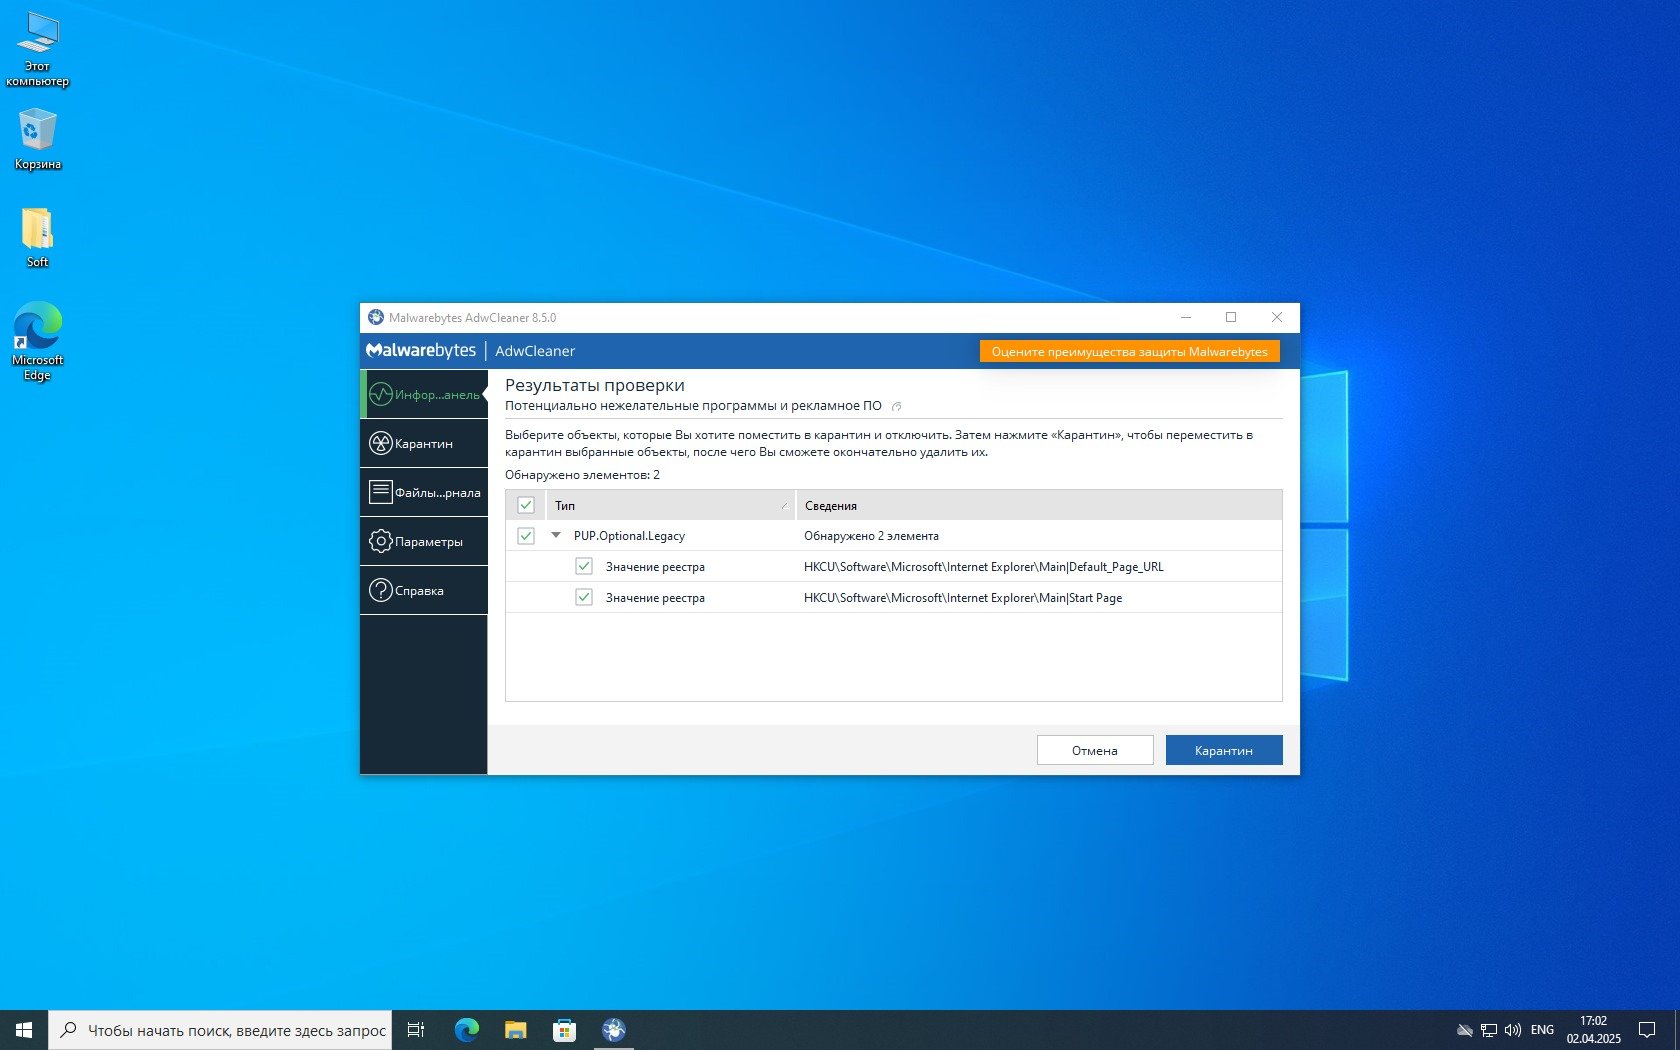Toggle the select-all checkbox in table header
The width and height of the screenshot is (1680, 1050).
point(526,505)
